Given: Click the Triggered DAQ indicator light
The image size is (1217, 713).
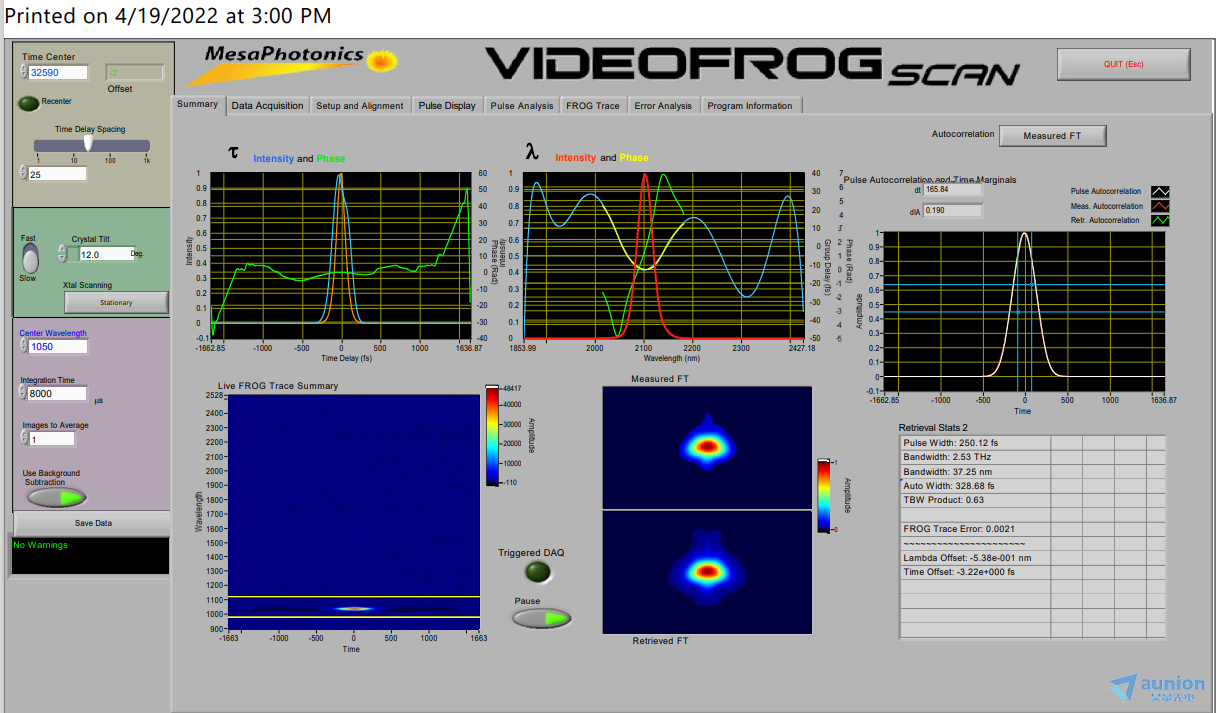Looking at the screenshot, I should [x=539, y=572].
